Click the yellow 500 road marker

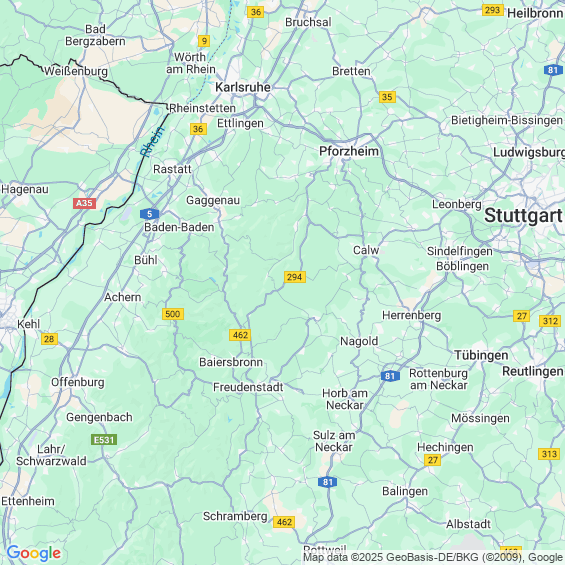(173, 314)
